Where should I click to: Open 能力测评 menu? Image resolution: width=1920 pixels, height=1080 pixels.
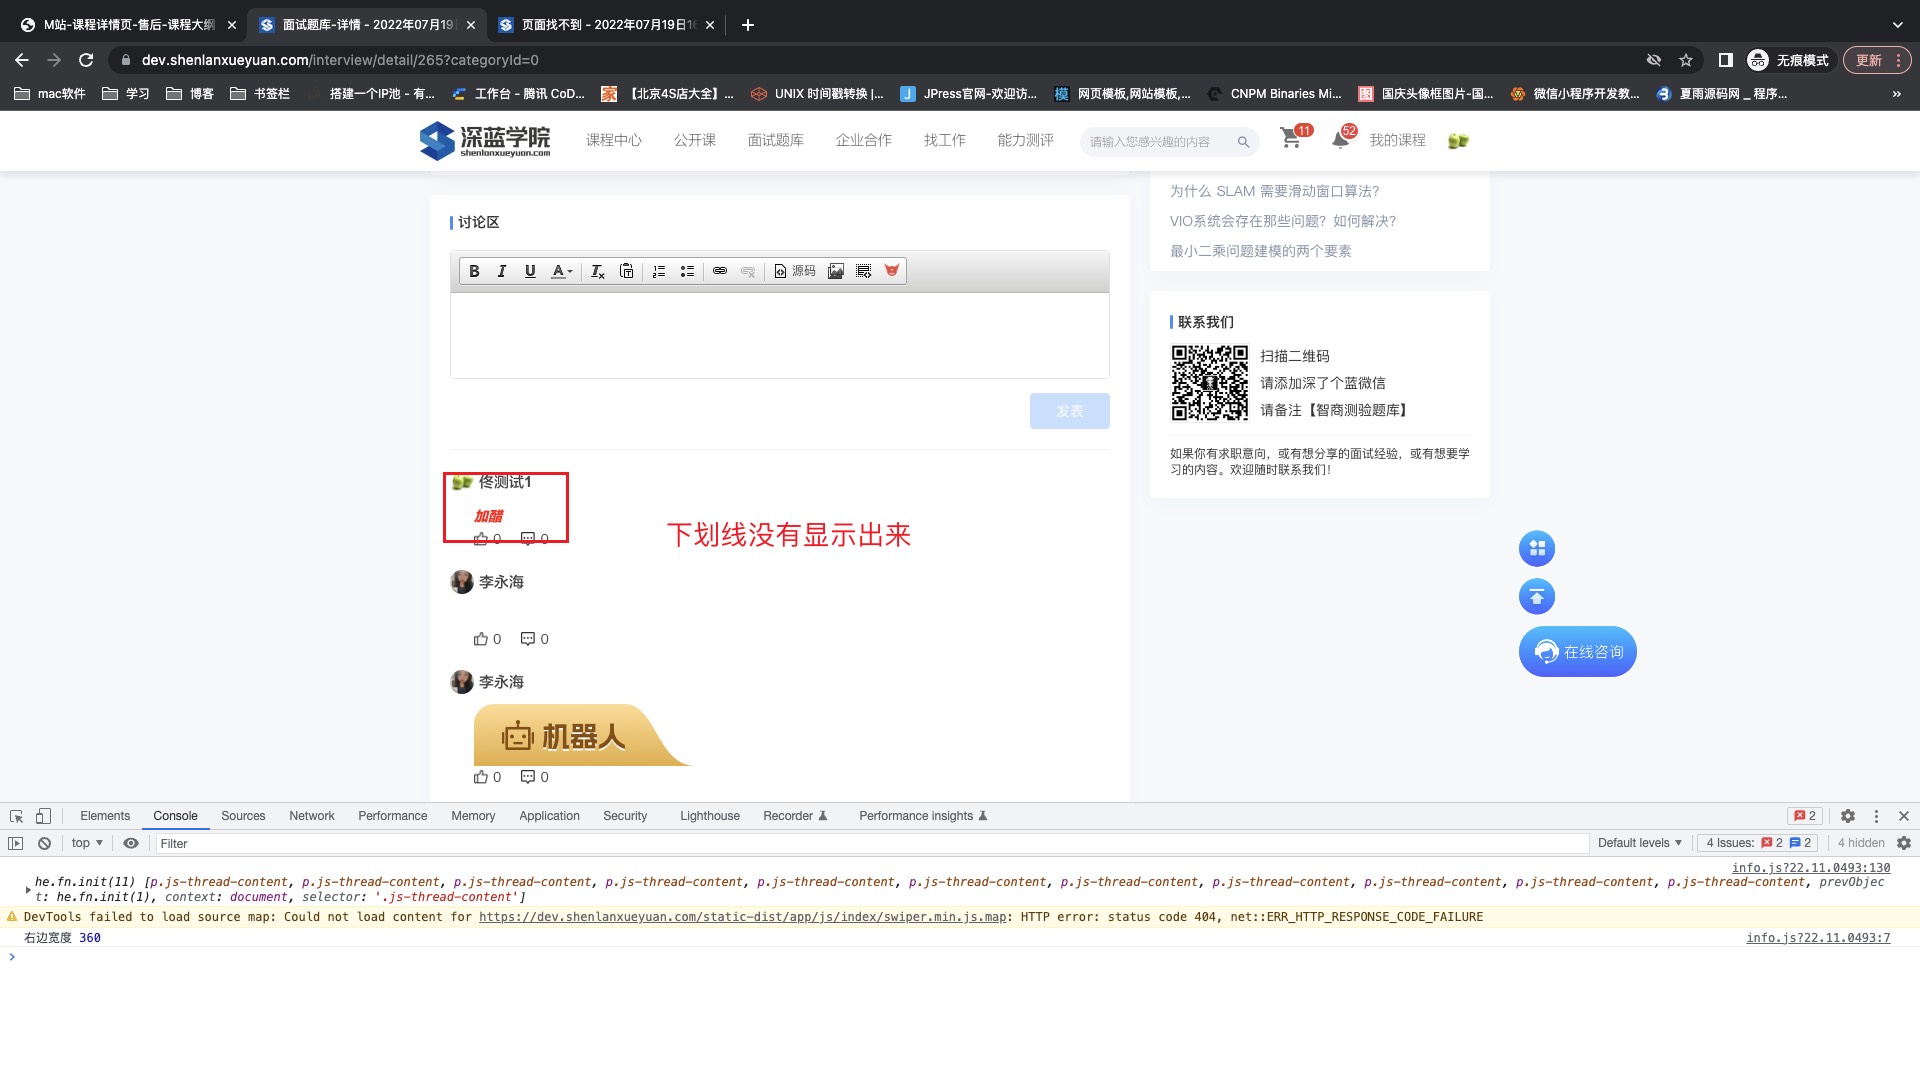point(1025,140)
